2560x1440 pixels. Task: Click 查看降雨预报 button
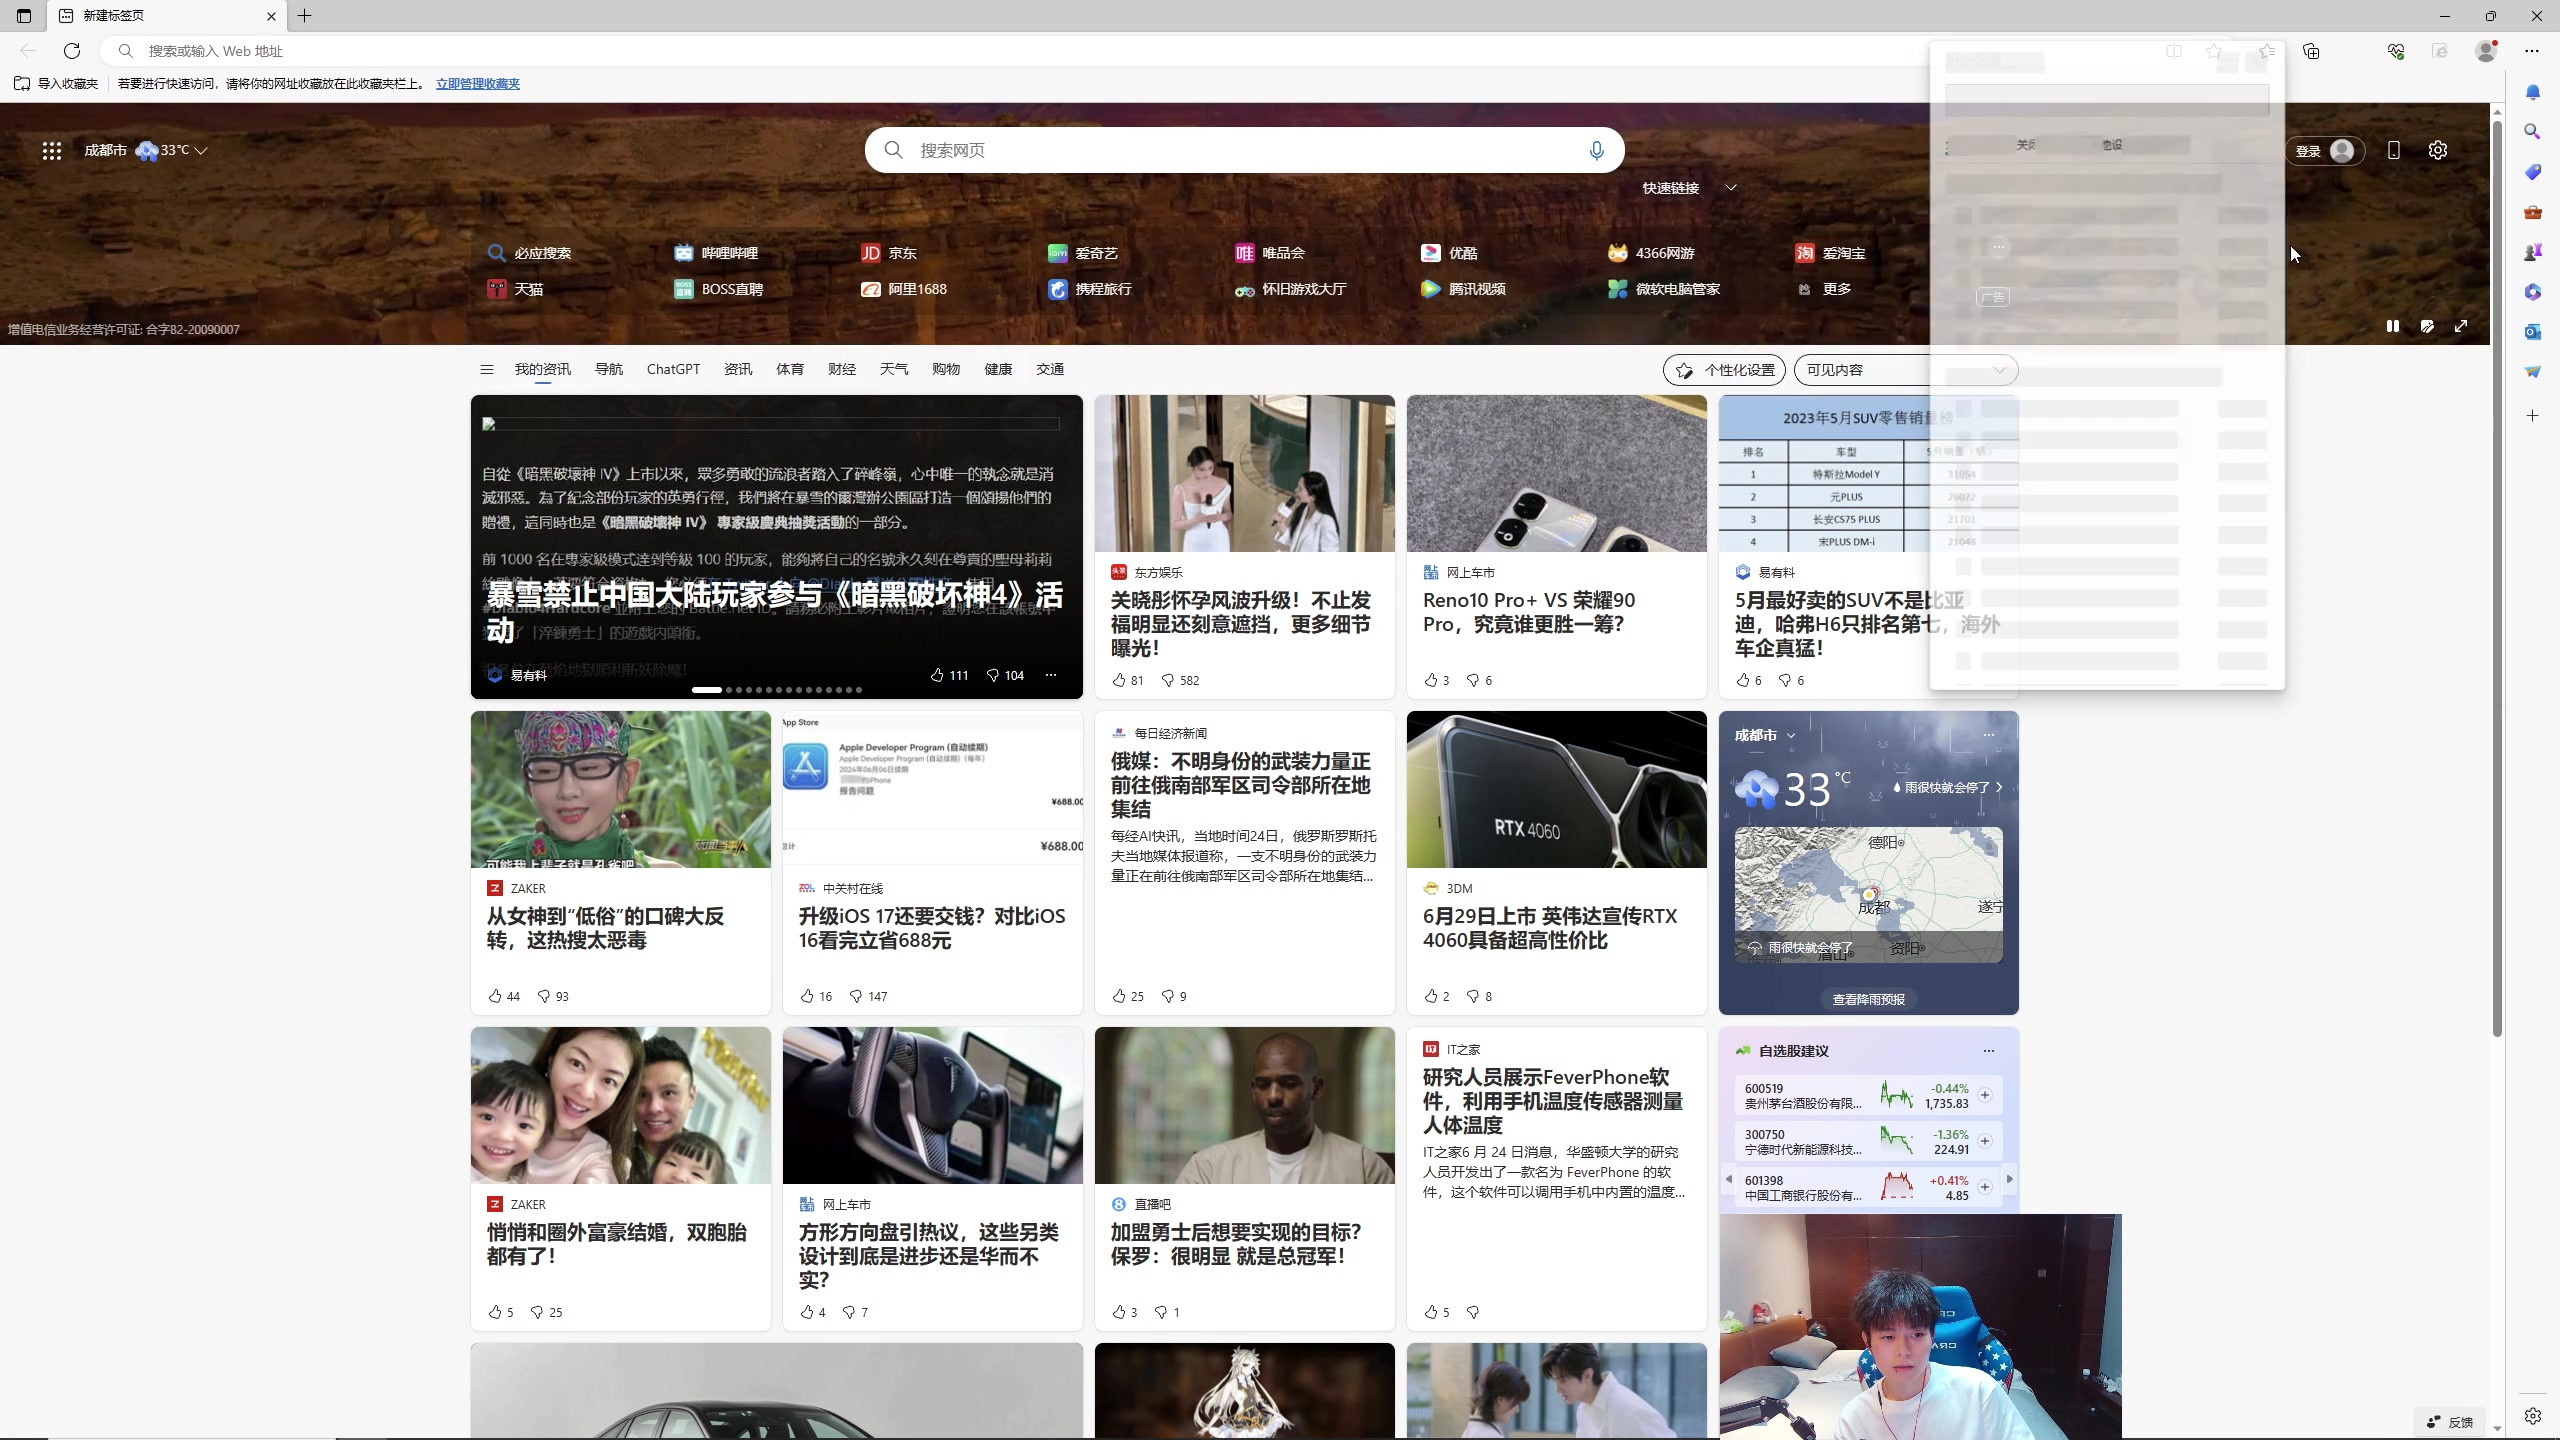click(x=1868, y=999)
